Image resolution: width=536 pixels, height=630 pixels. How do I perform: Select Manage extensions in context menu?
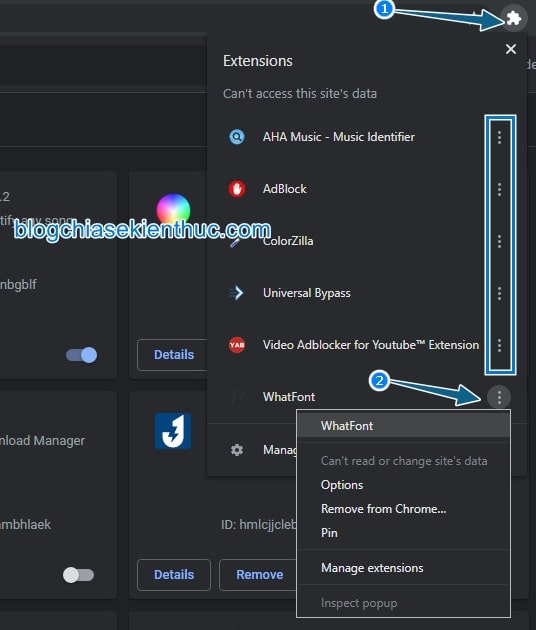tap(403, 568)
